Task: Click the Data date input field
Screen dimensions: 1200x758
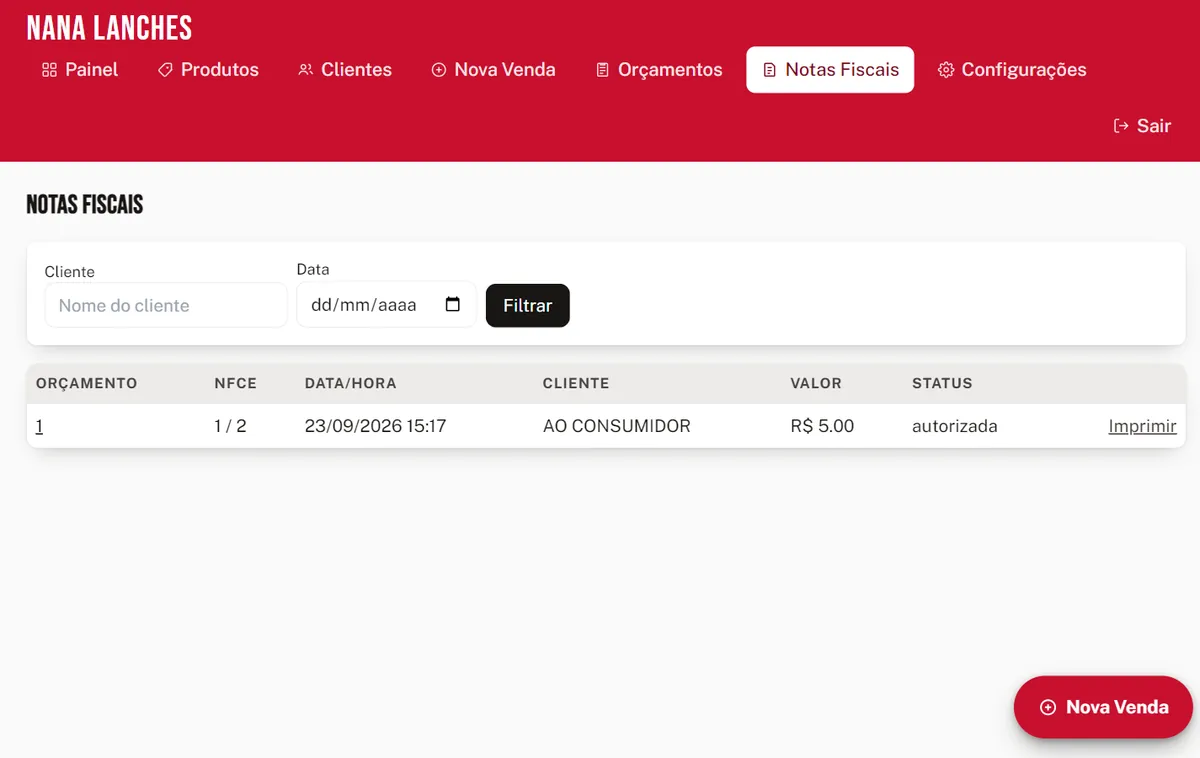Action: coord(386,304)
